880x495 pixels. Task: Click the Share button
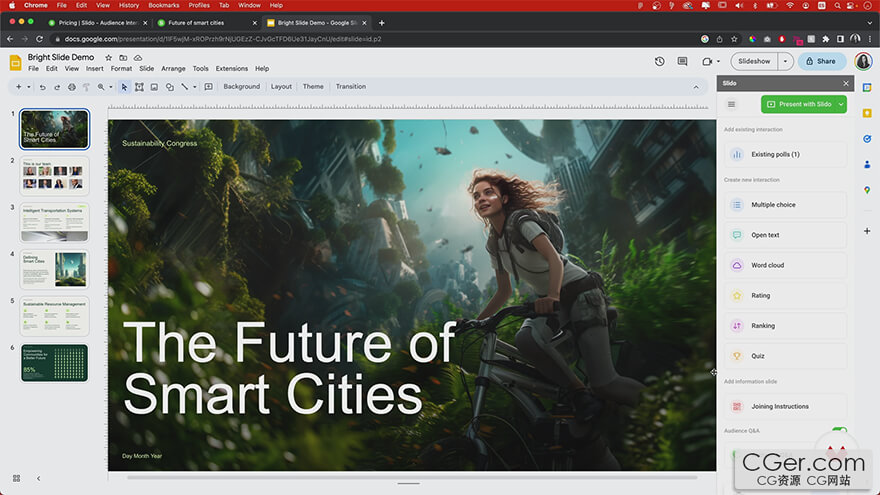(820, 61)
